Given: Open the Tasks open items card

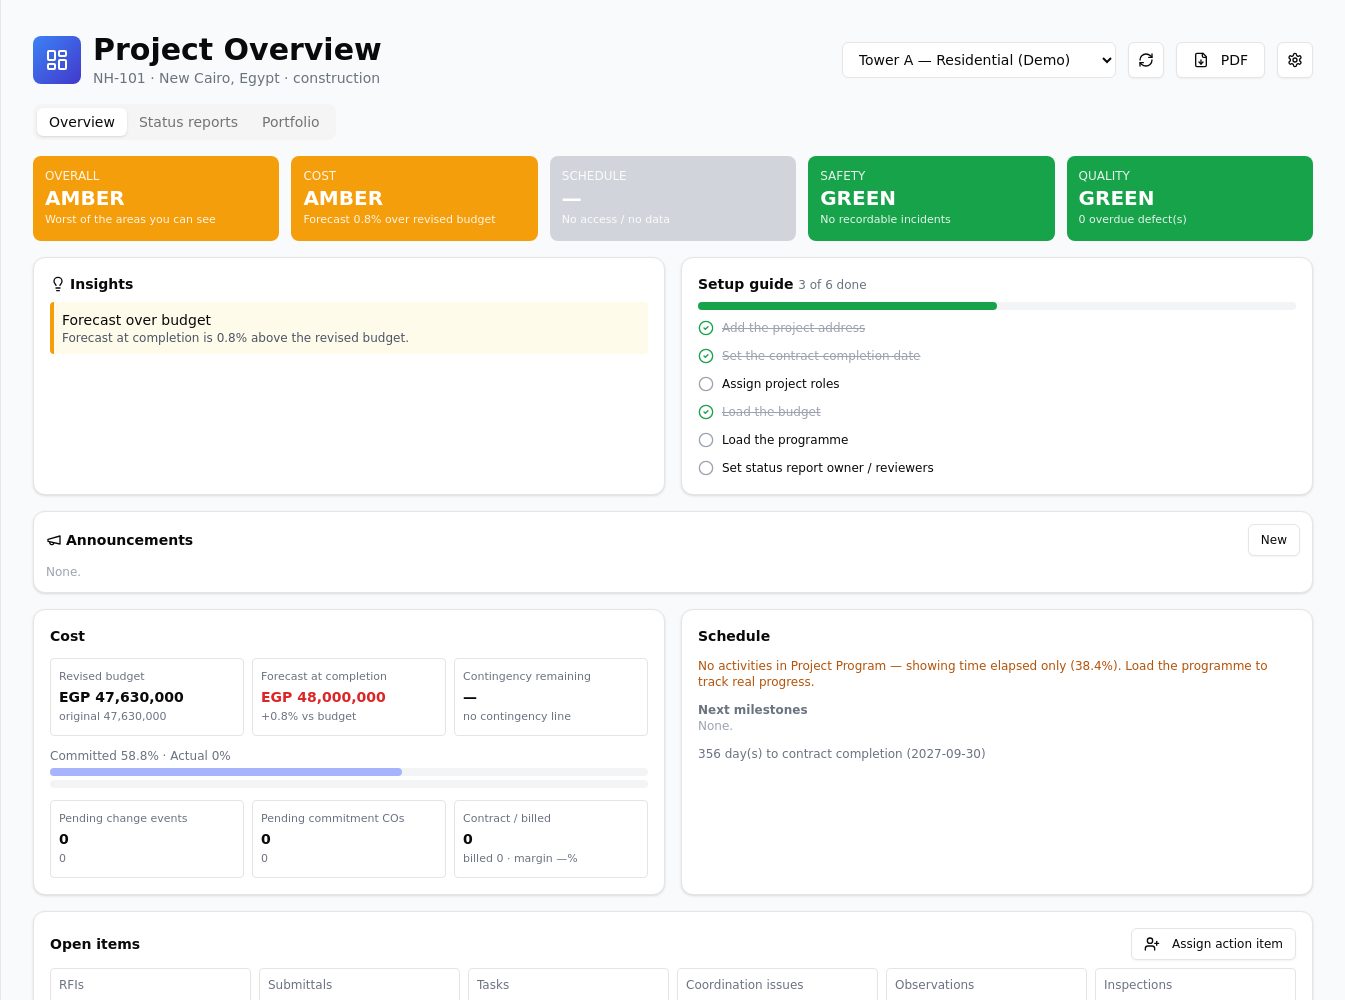Looking at the screenshot, I should pos(568,985).
